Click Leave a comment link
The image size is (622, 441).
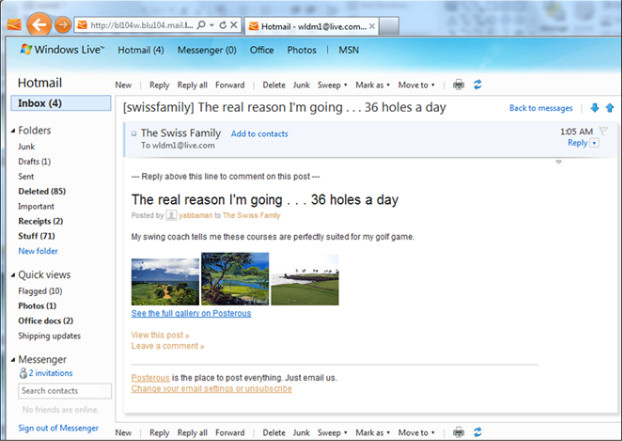[168, 346]
